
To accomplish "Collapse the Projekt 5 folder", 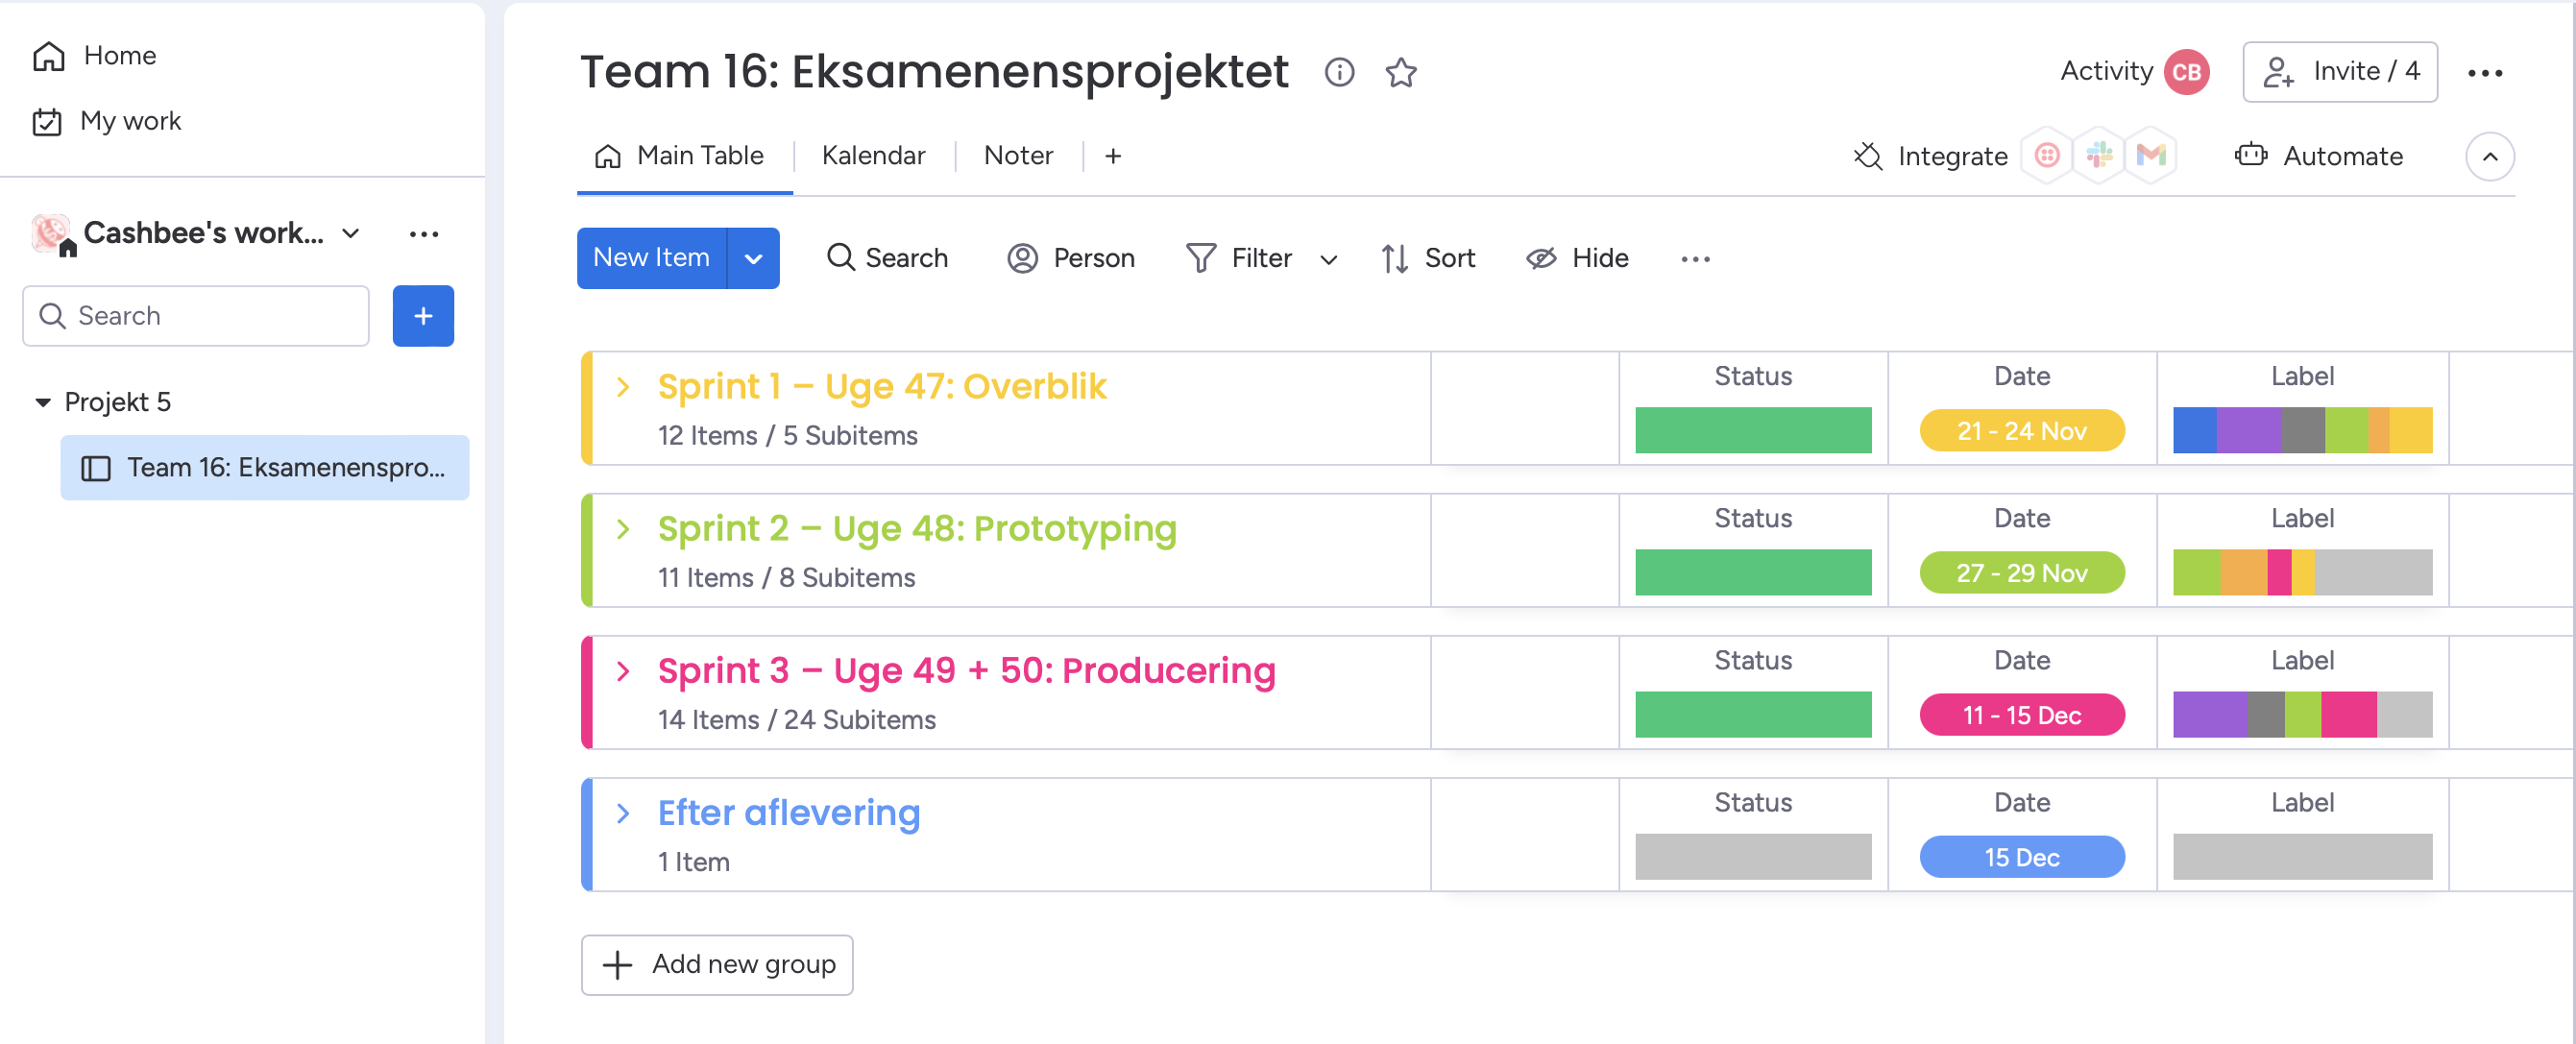I will [43, 402].
